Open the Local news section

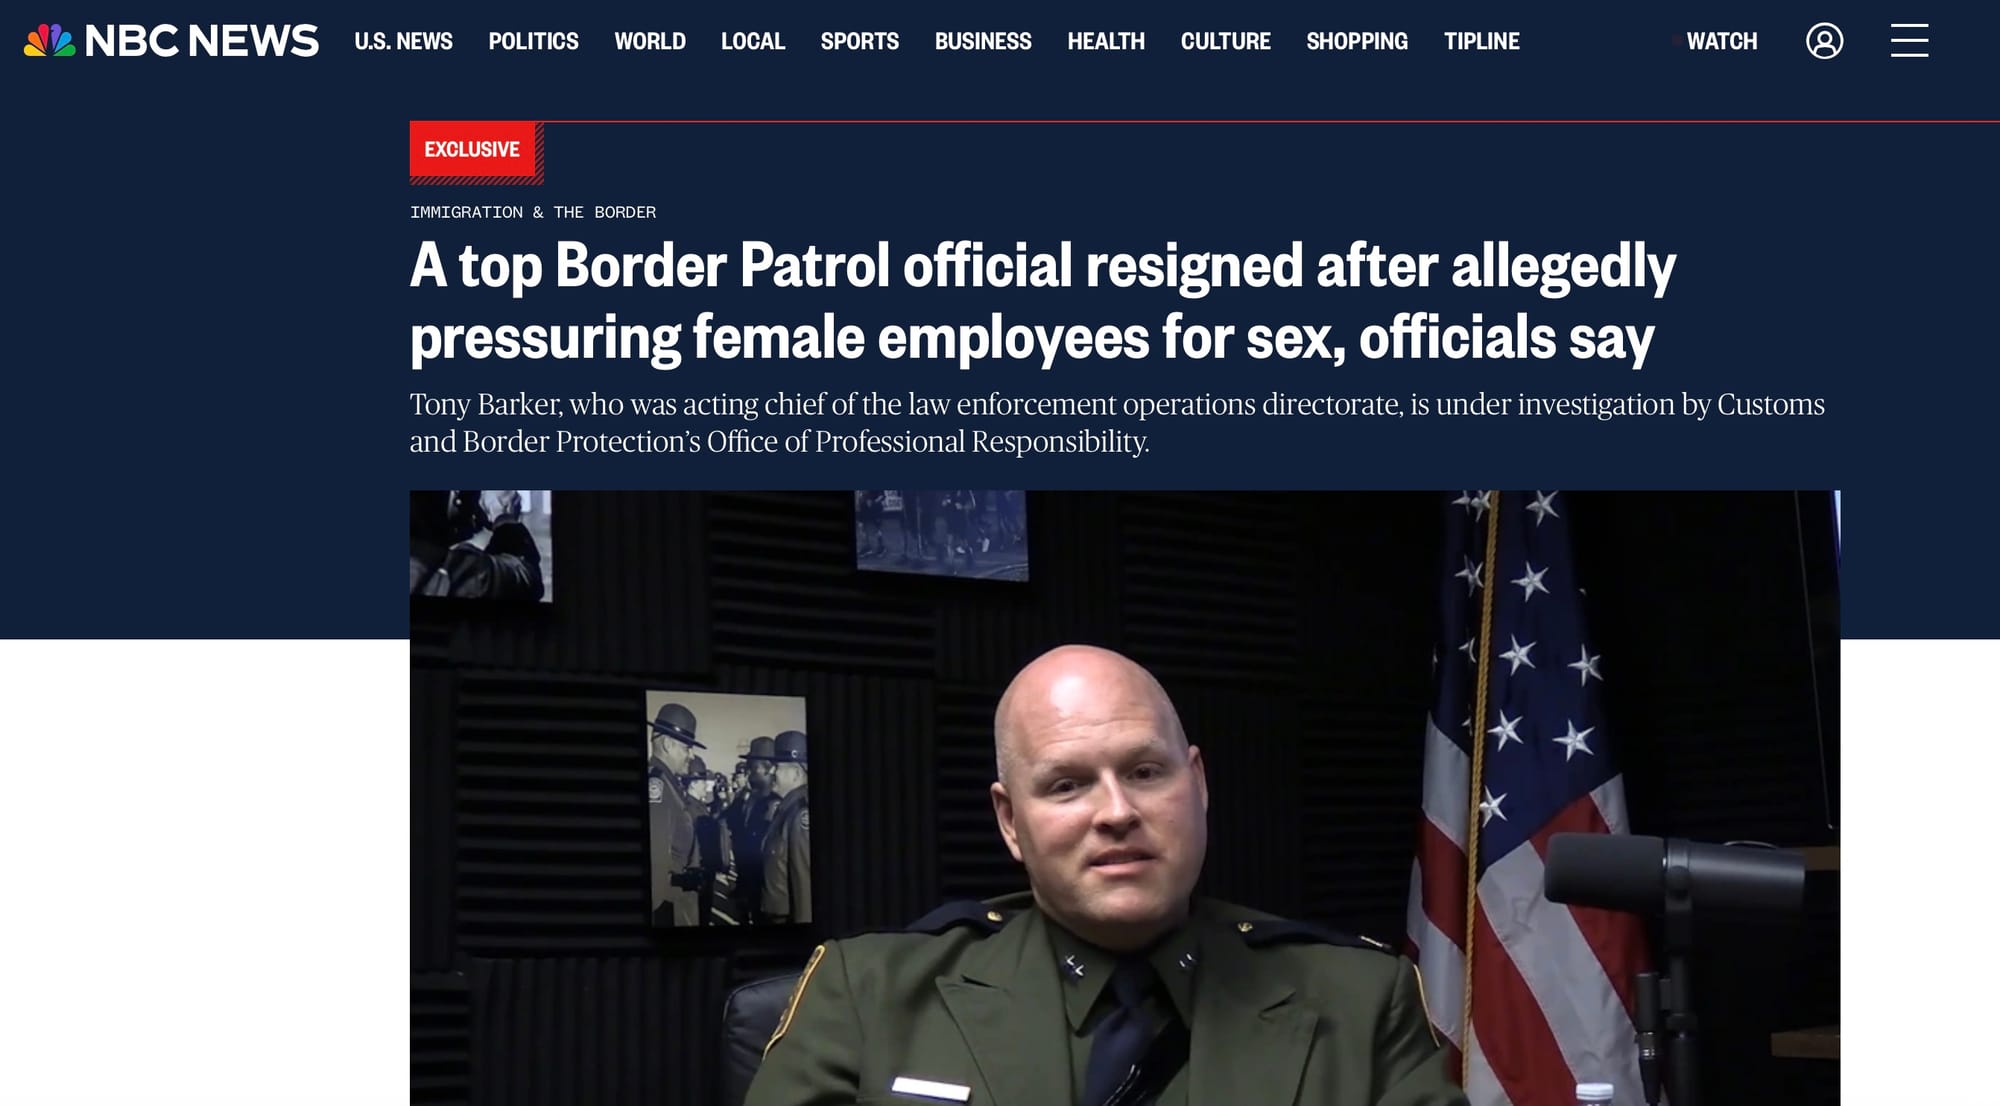click(x=753, y=41)
